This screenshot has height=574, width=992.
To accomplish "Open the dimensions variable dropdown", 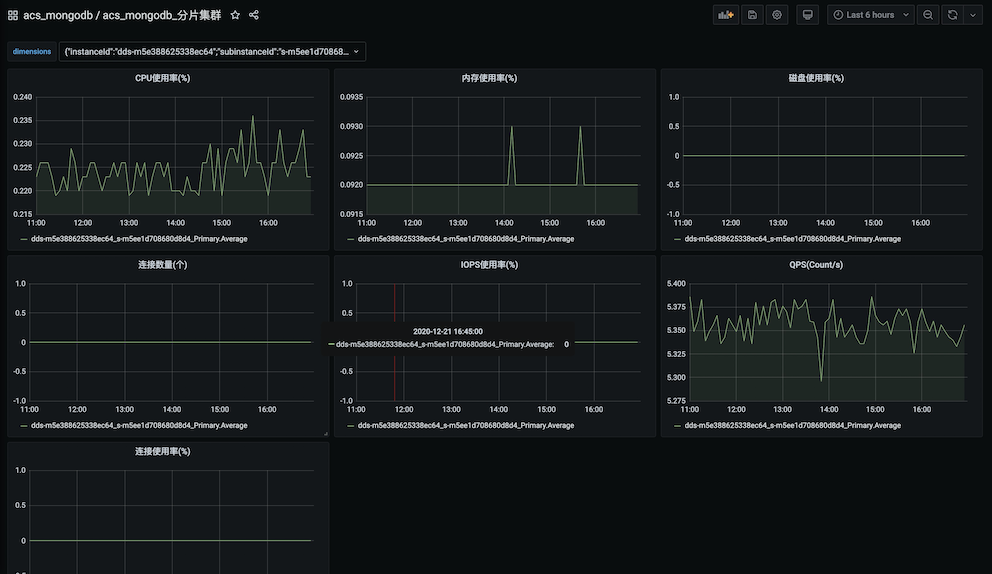I will (x=212, y=51).
